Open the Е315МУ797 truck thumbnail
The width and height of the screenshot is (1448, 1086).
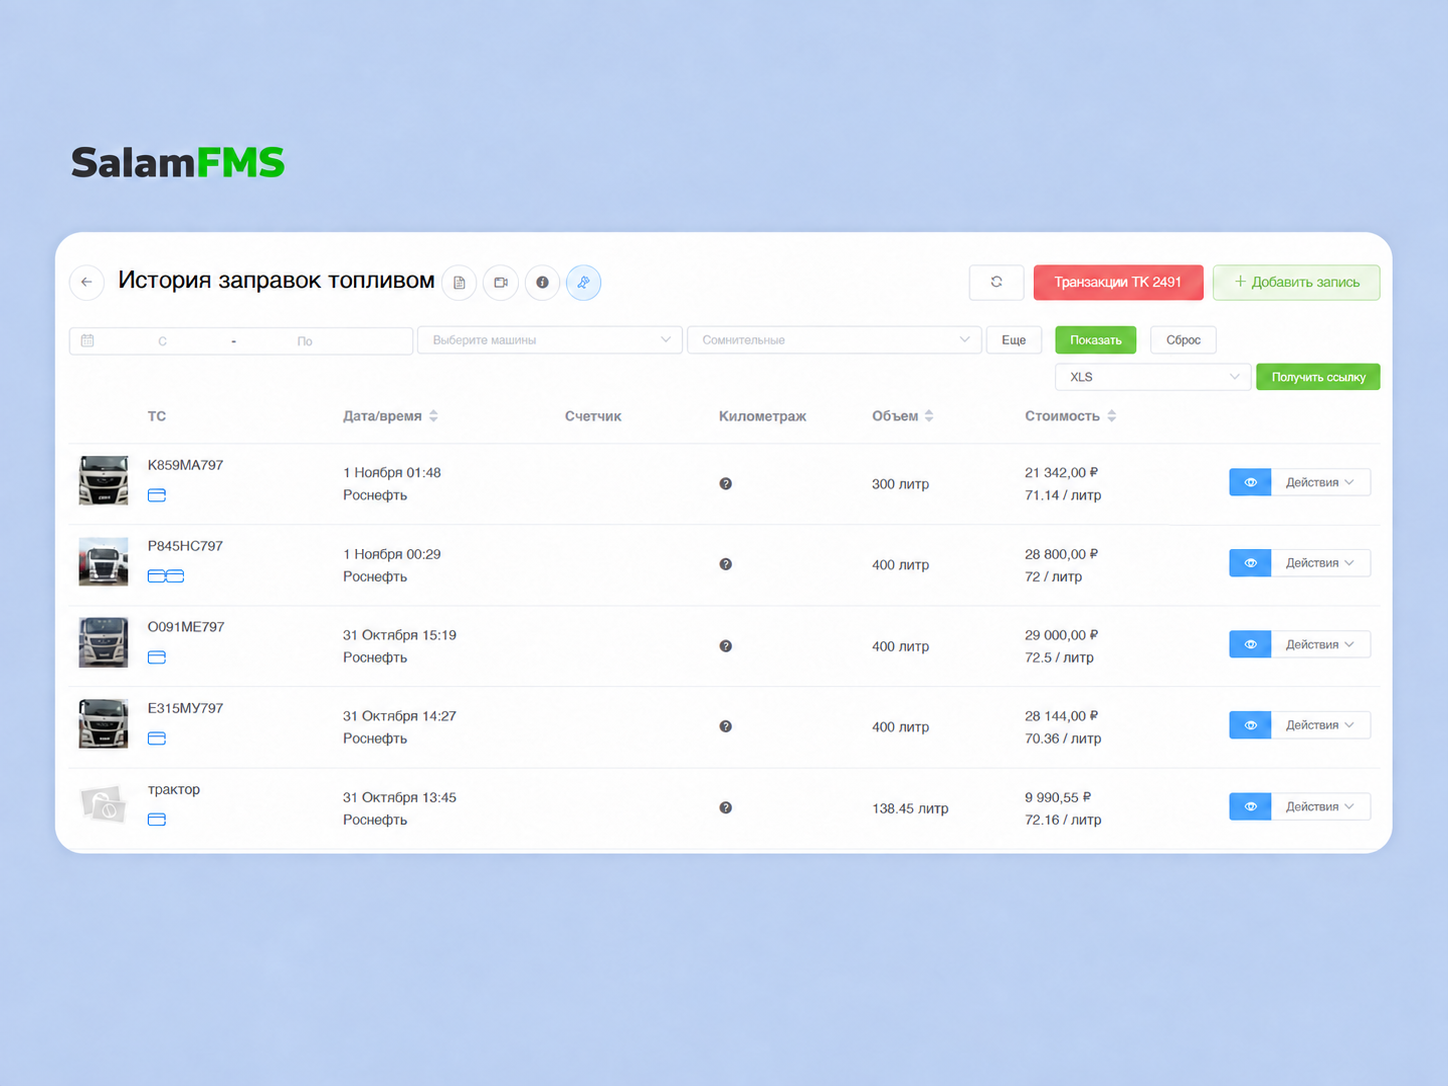click(104, 724)
